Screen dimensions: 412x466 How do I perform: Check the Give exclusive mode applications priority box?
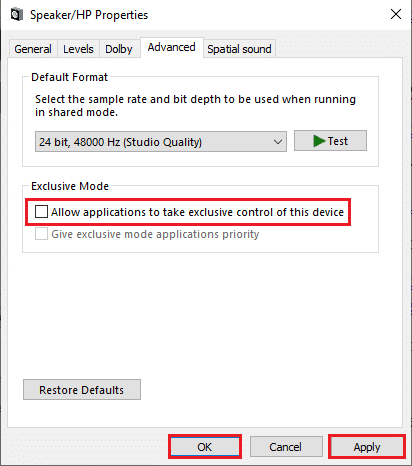tap(41, 234)
